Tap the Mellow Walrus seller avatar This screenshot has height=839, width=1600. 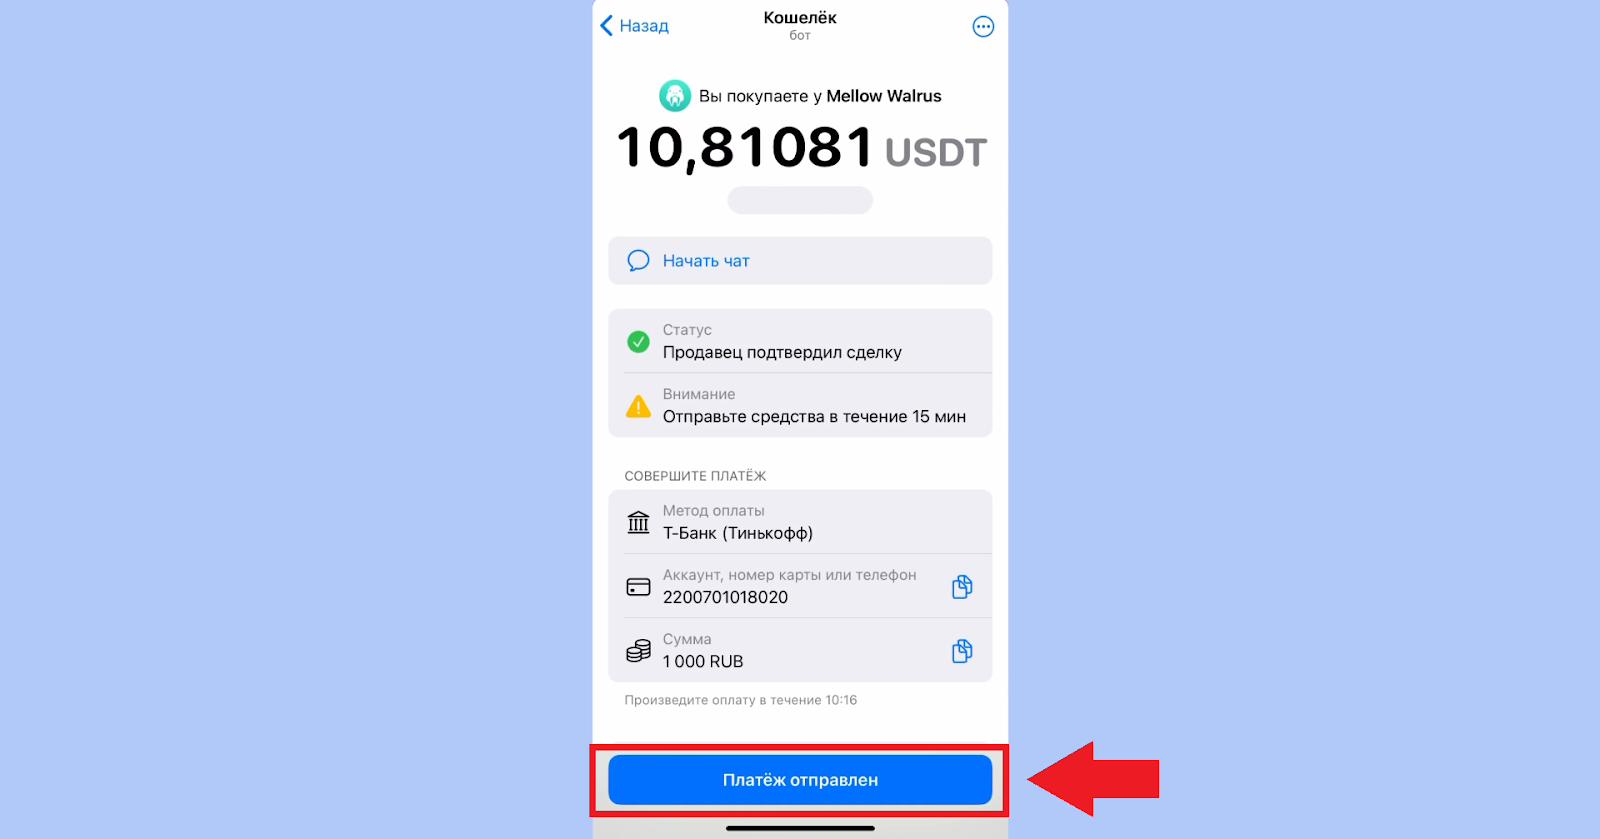coord(675,96)
